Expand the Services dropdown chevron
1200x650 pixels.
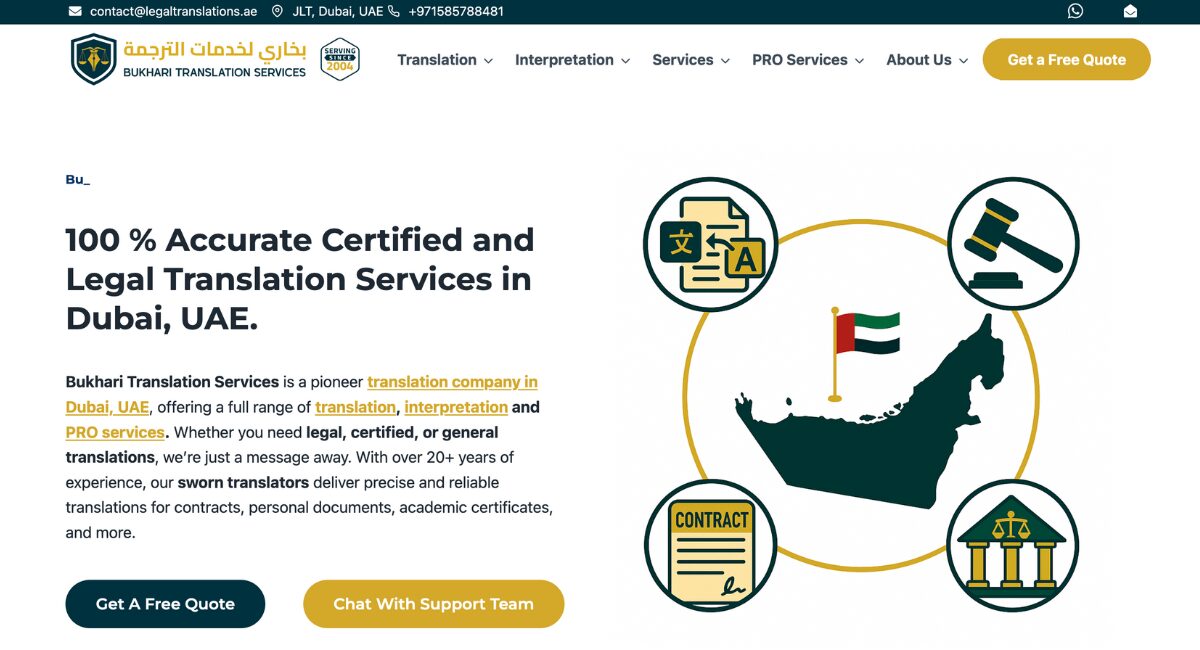(x=724, y=61)
